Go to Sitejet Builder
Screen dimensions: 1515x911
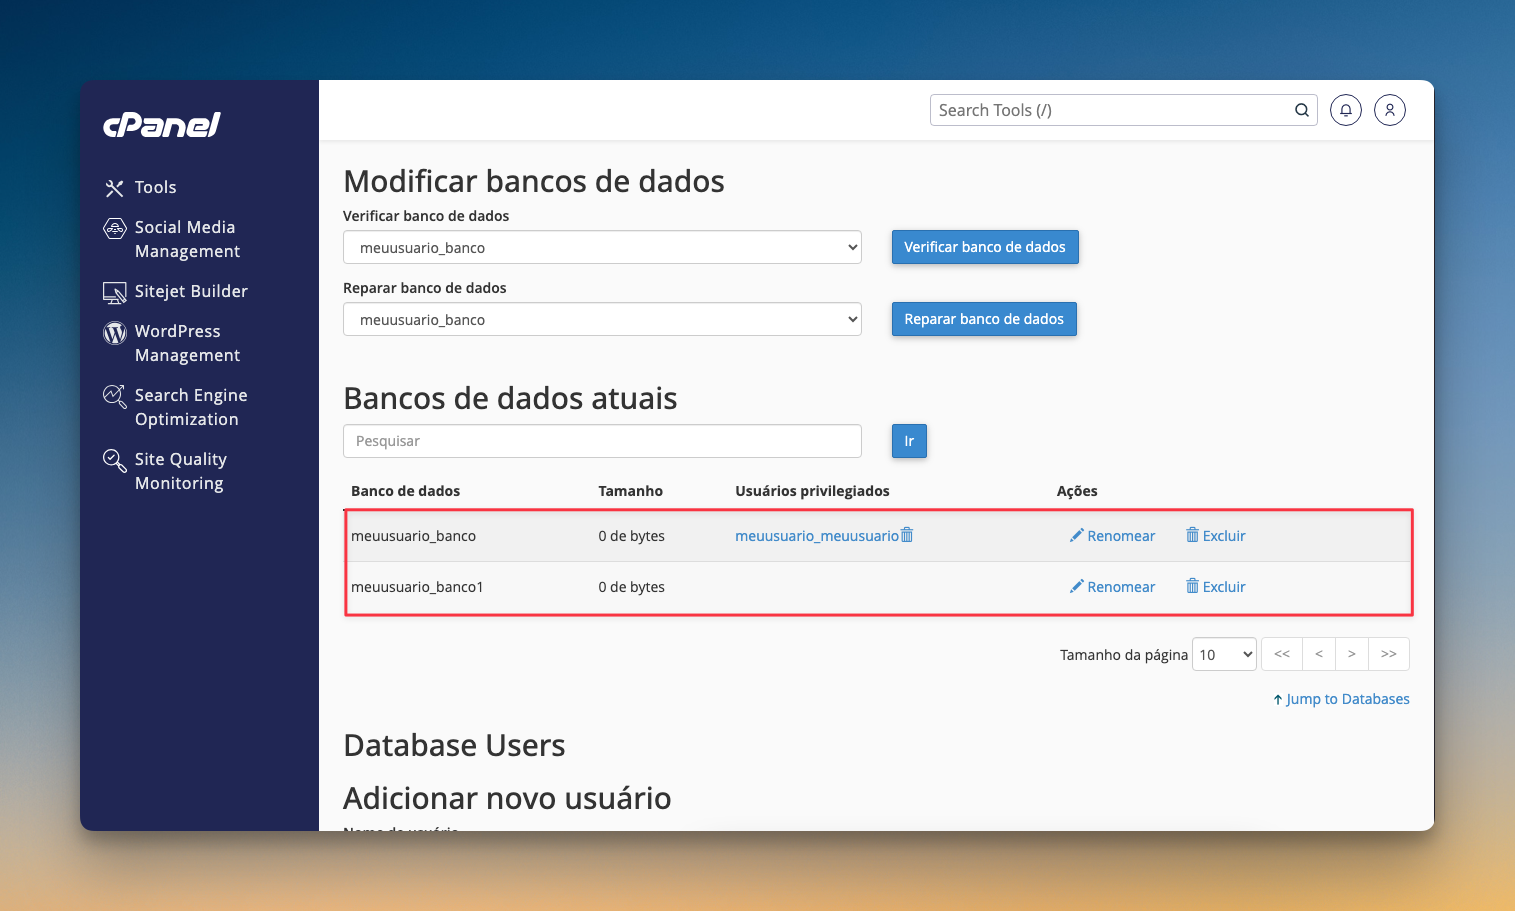(x=191, y=292)
